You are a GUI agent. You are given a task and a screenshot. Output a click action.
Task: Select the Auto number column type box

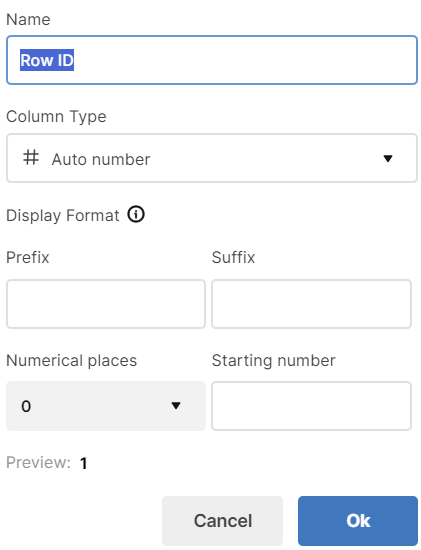[x=212, y=158]
